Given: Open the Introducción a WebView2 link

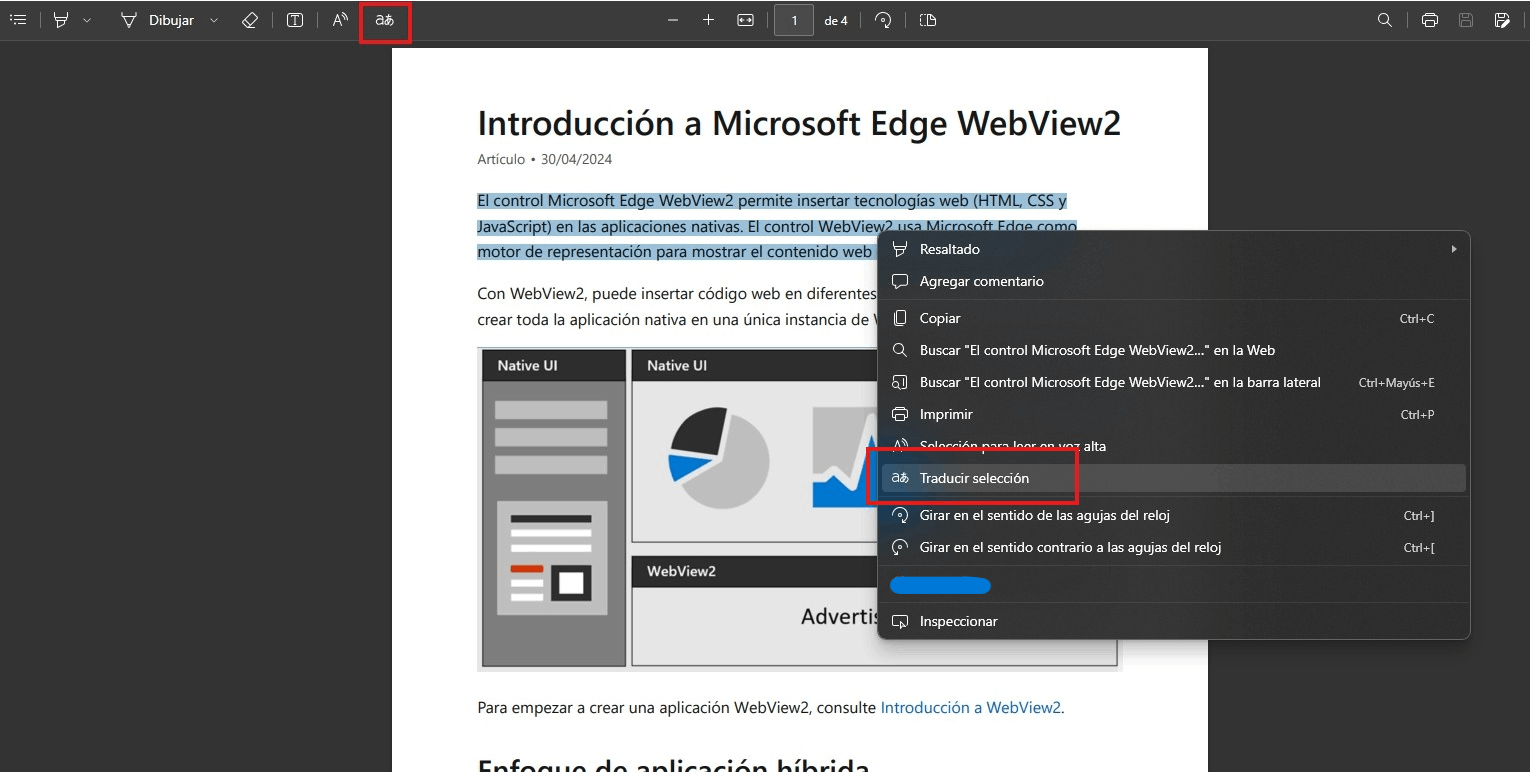Looking at the screenshot, I should [x=970, y=707].
